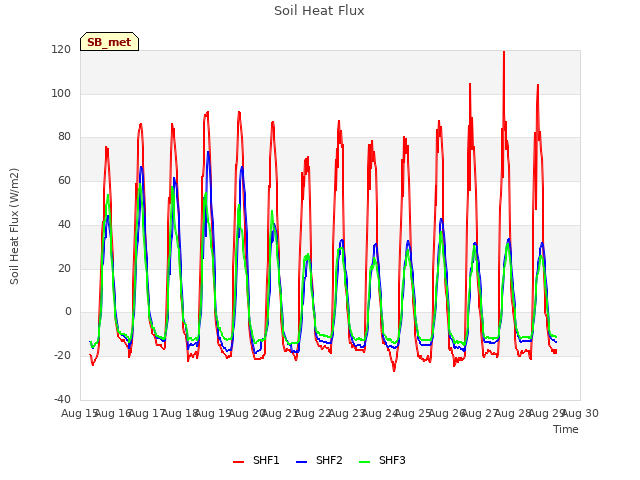Click the Time axis label
Image resolution: width=640 pixels, height=480 pixels.
pyautogui.click(x=566, y=429)
